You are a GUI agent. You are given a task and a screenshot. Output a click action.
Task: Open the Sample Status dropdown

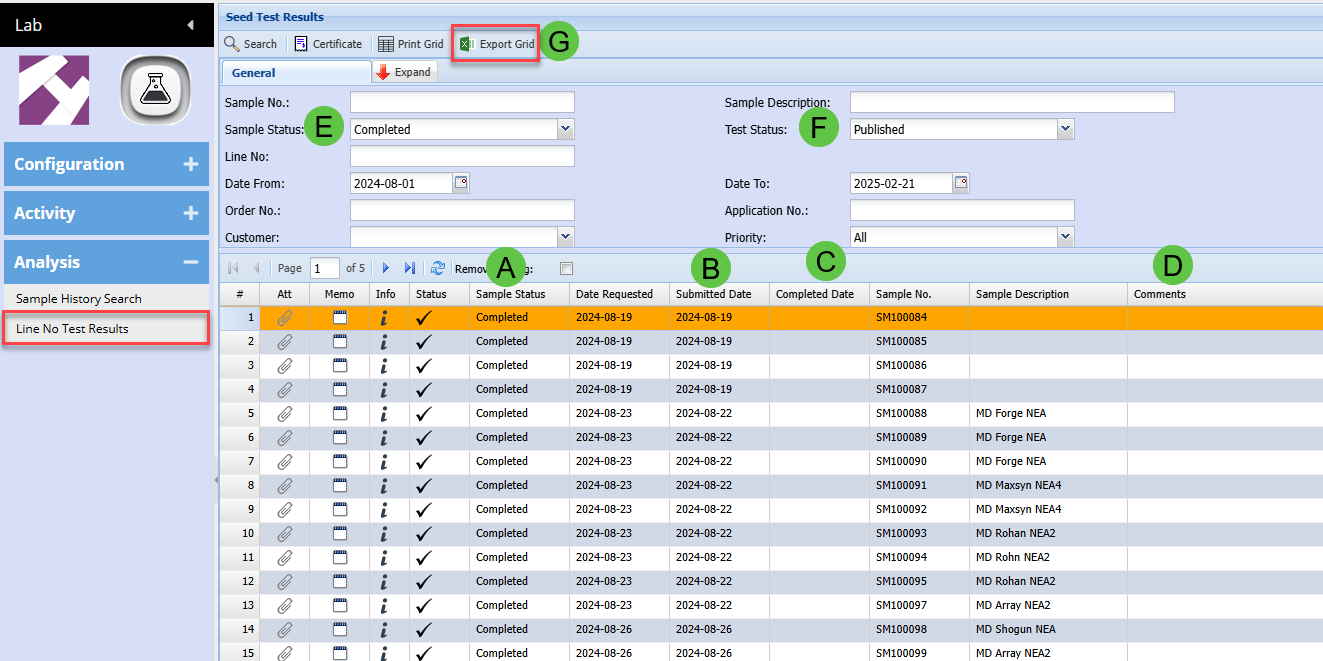click(x=565, y=129)
